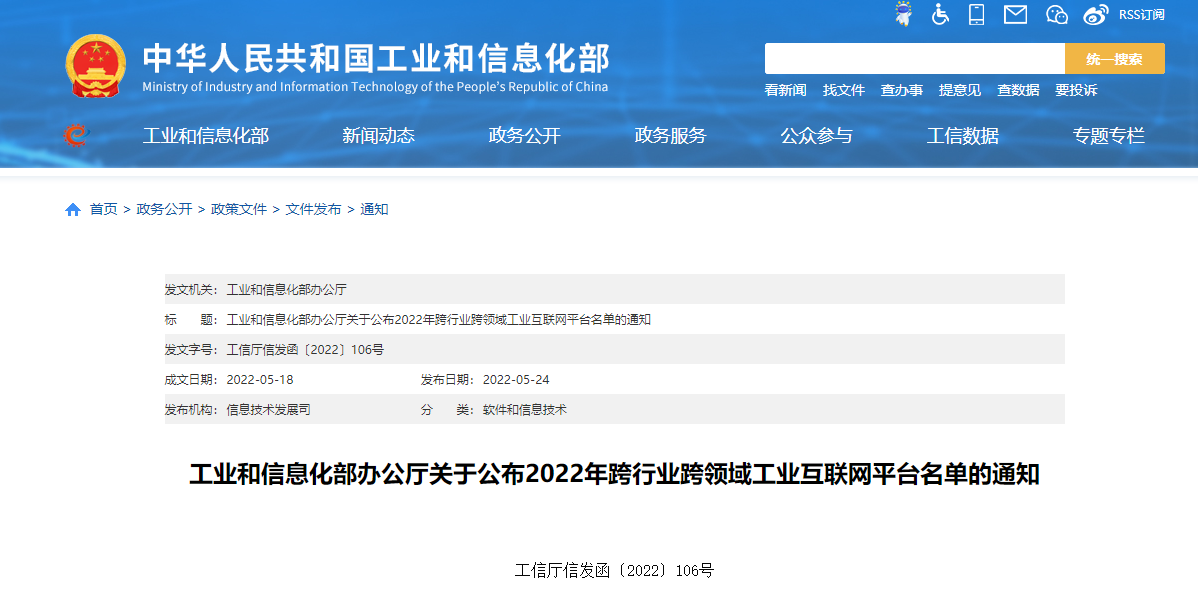
Task: Click the WeChat icon in header
Action: point(1057,14)
